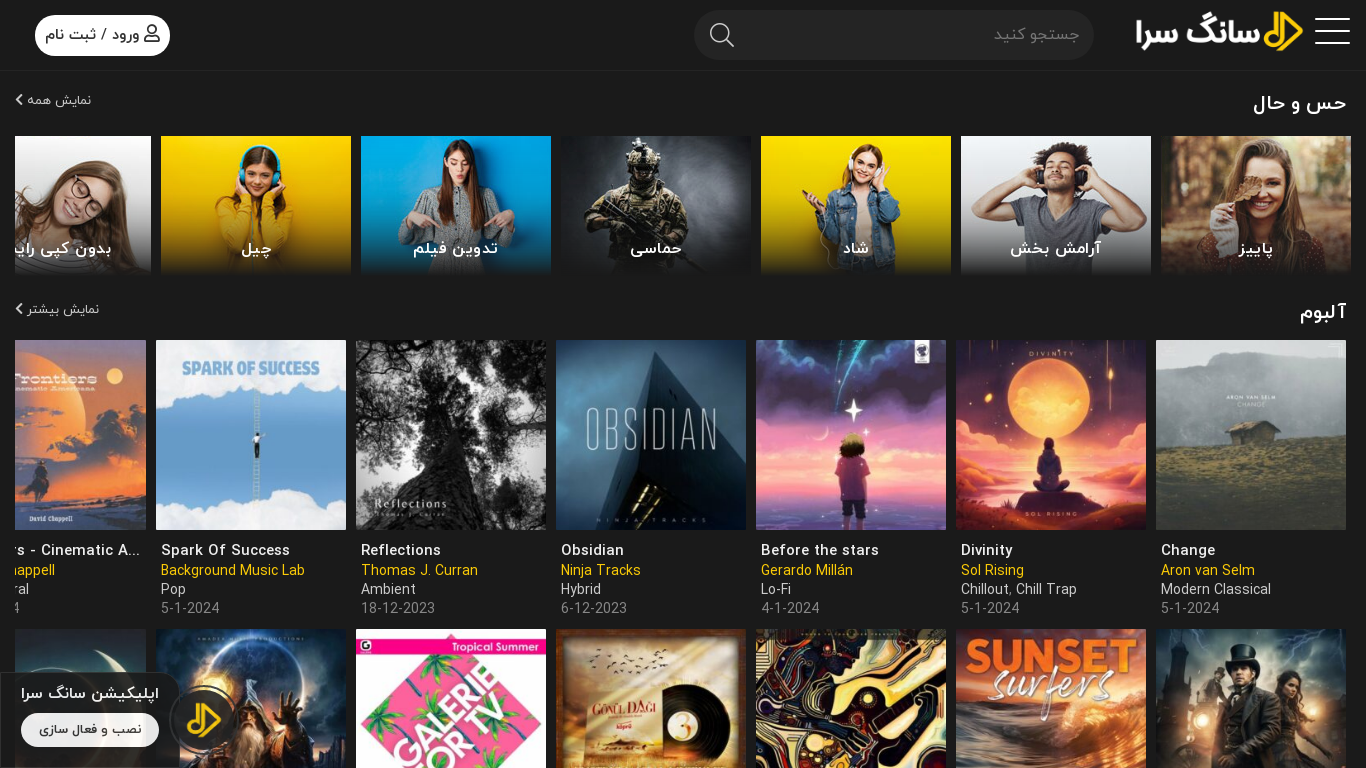
Task: Click the Modern Classical genre text
Action: coord(1216,589)
